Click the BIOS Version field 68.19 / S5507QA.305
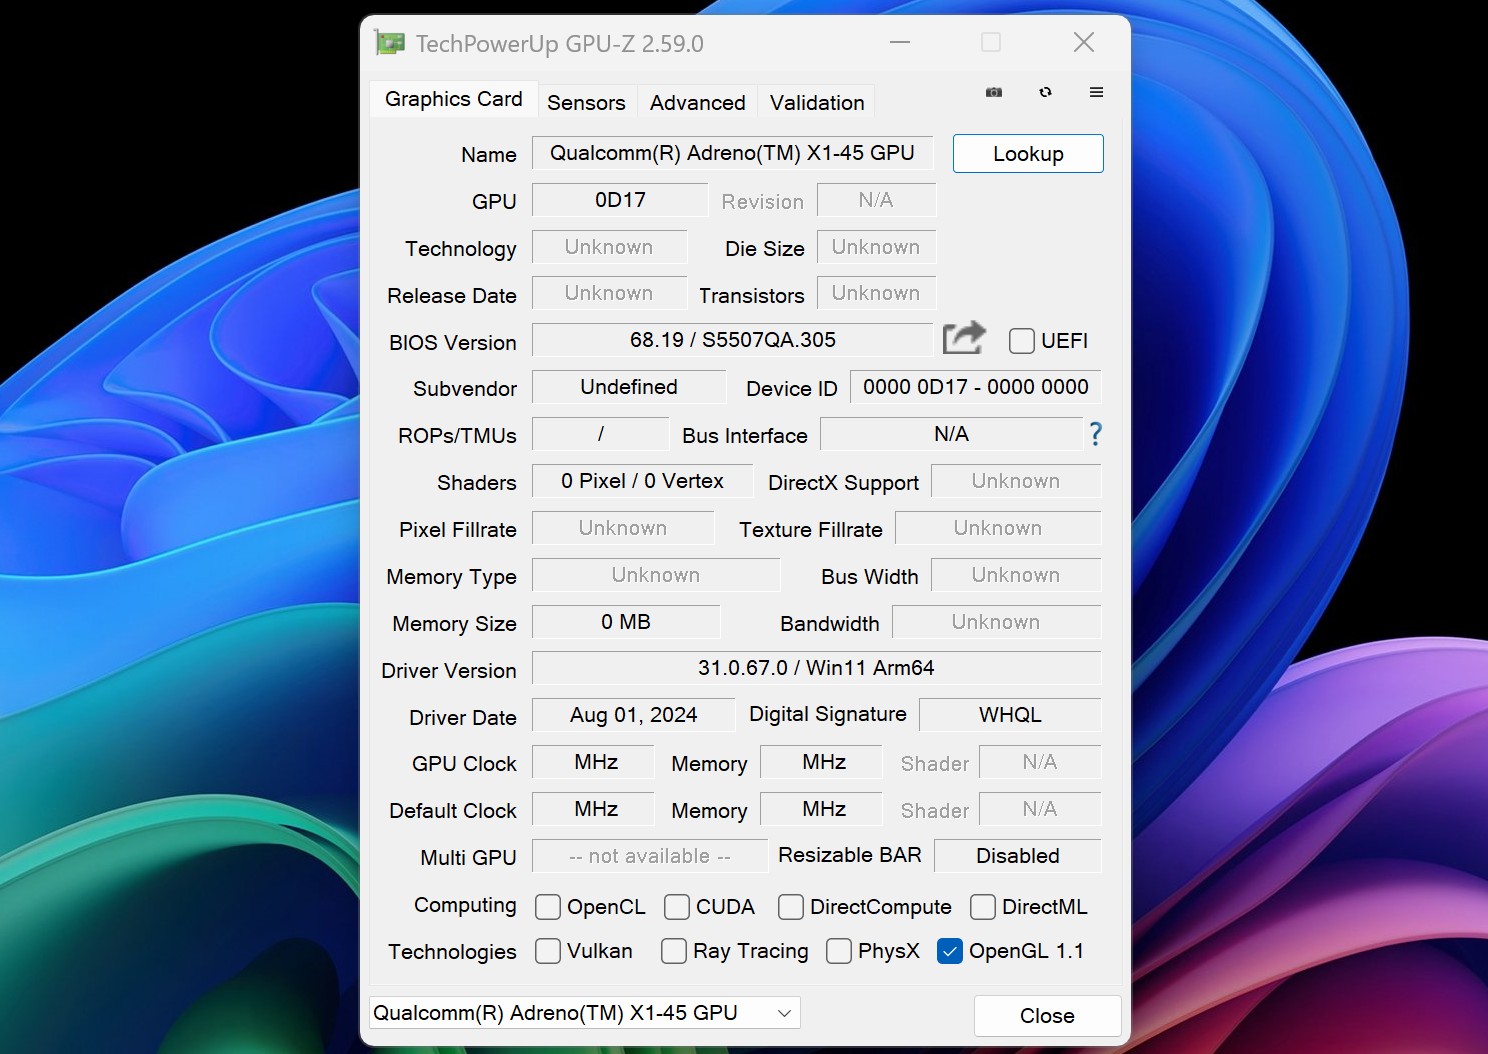 coord(732,340)
